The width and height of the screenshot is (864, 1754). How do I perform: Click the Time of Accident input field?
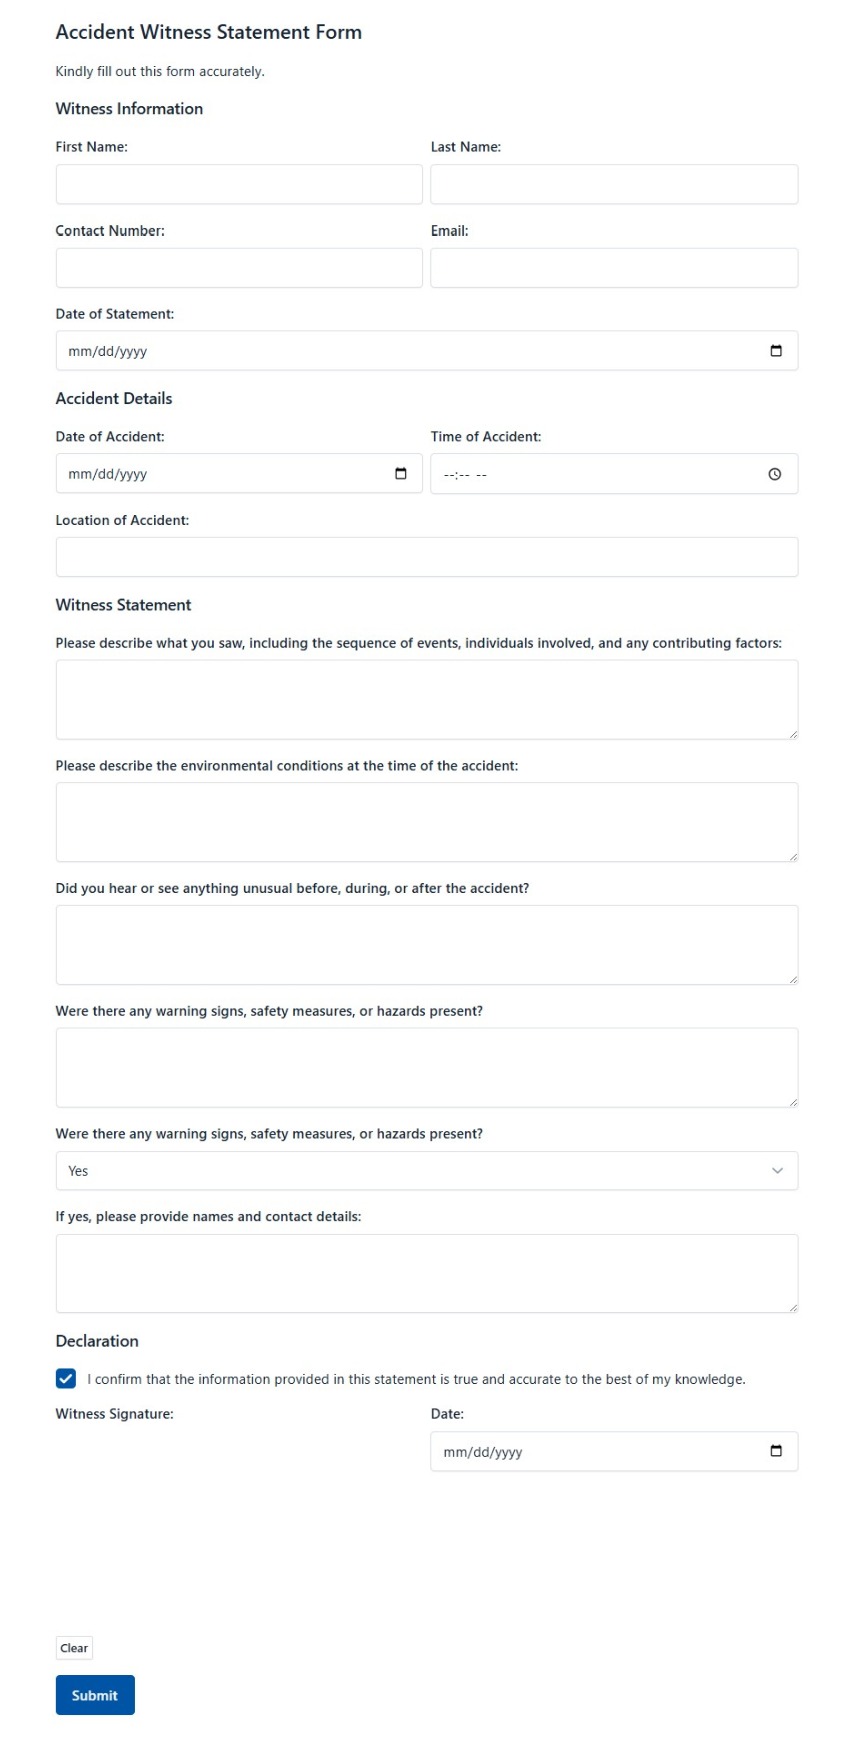pos(600,473)
